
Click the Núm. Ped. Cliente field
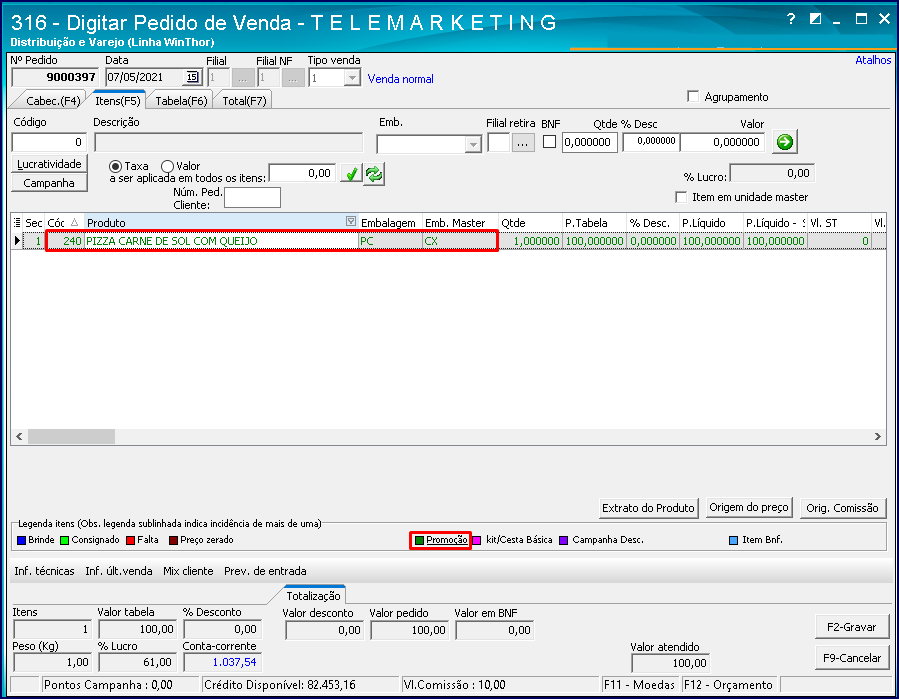coord(252,198)
